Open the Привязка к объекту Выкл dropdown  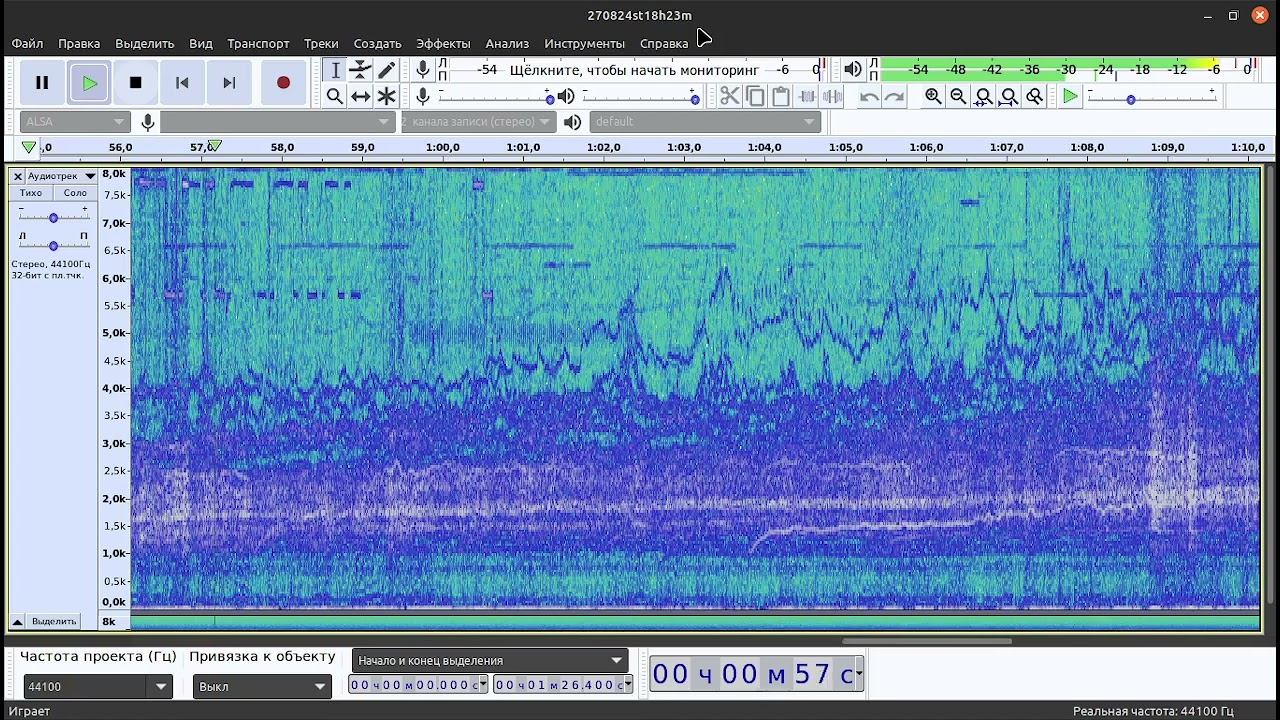pyautogui.click(x=320, y=687)
